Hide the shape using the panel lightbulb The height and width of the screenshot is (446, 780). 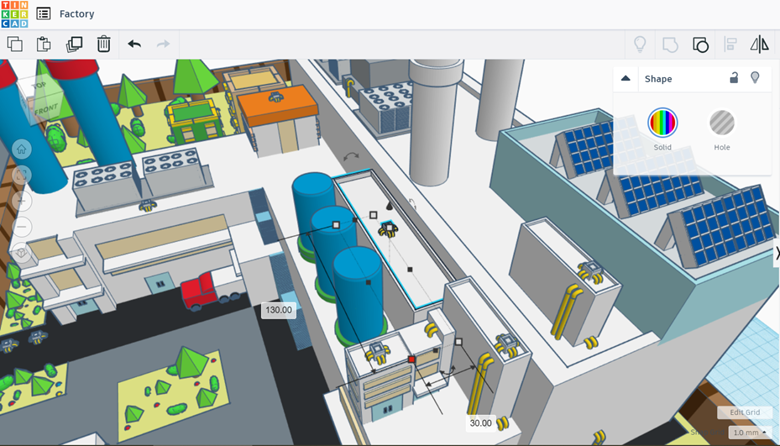tap(755, 78)
